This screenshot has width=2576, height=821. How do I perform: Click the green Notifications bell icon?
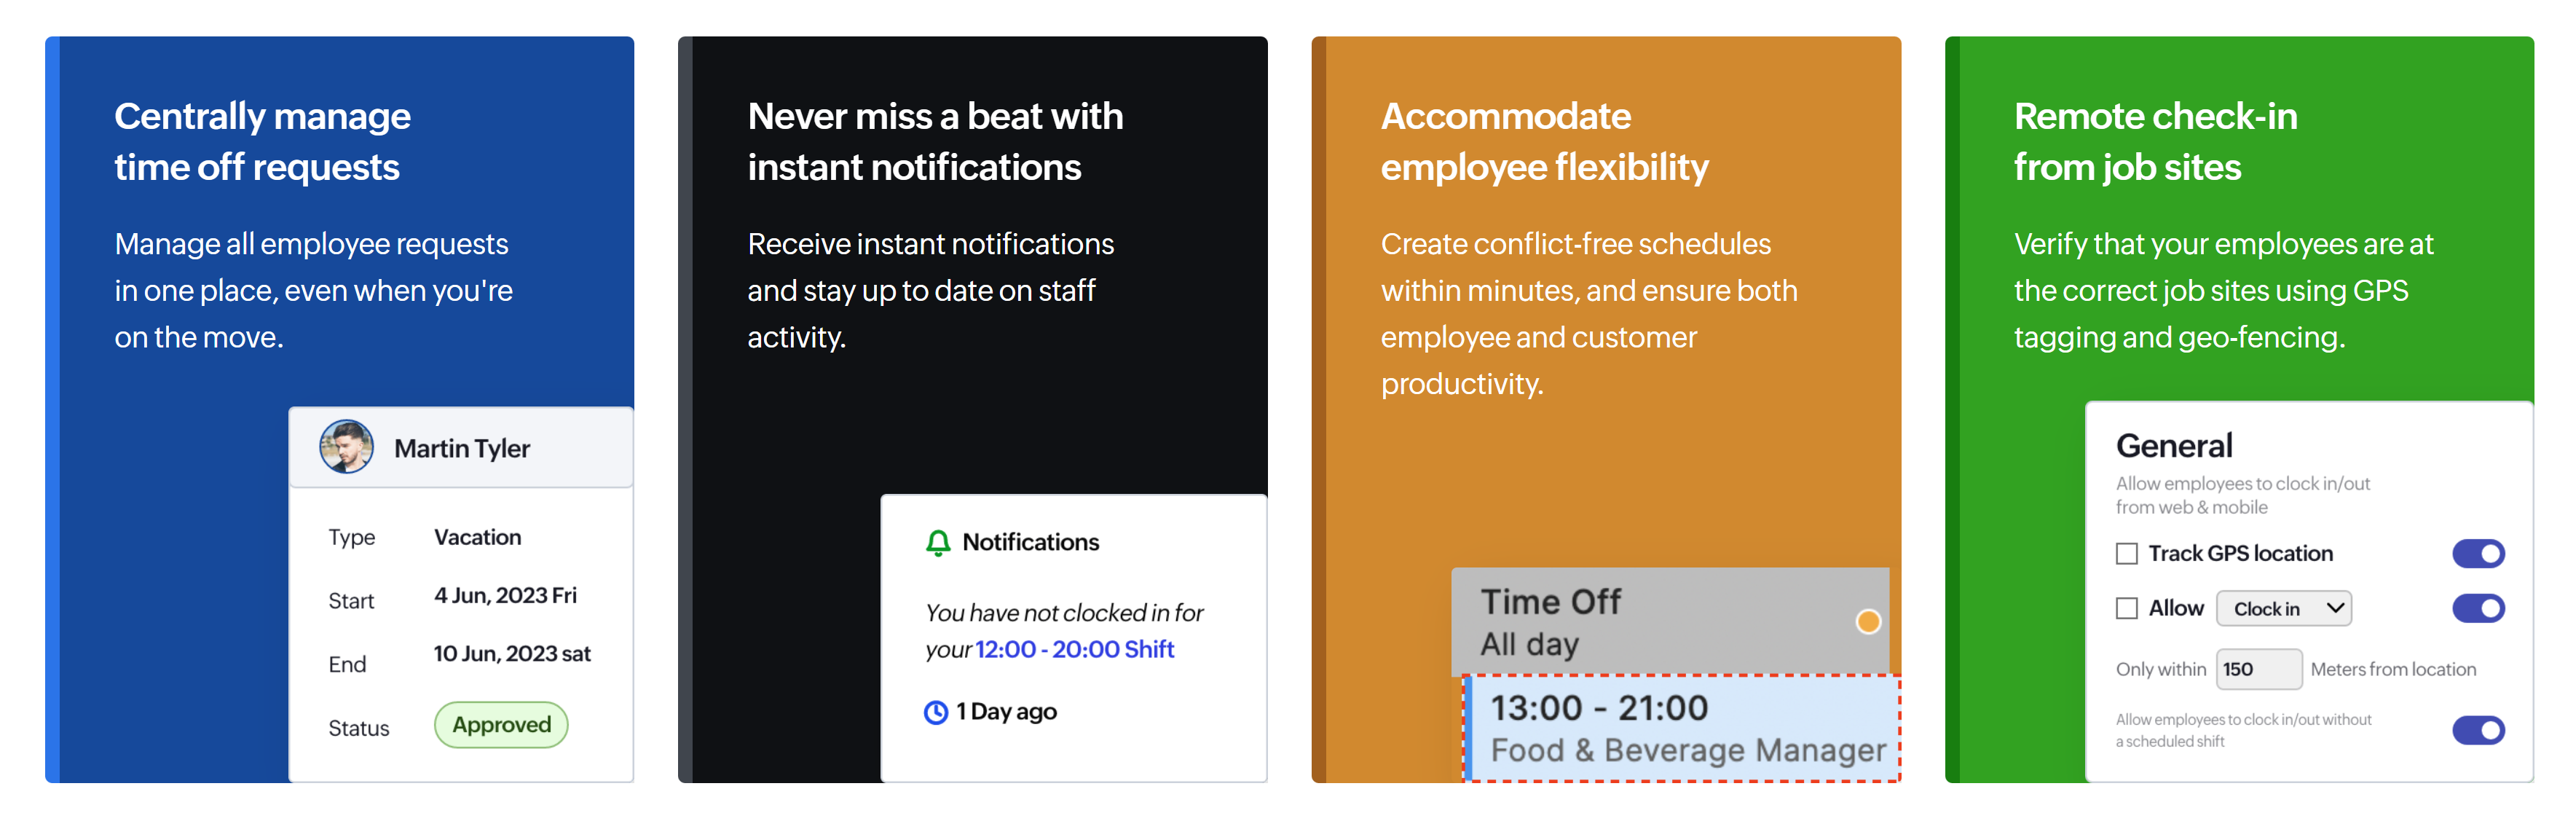pos(937,542)
